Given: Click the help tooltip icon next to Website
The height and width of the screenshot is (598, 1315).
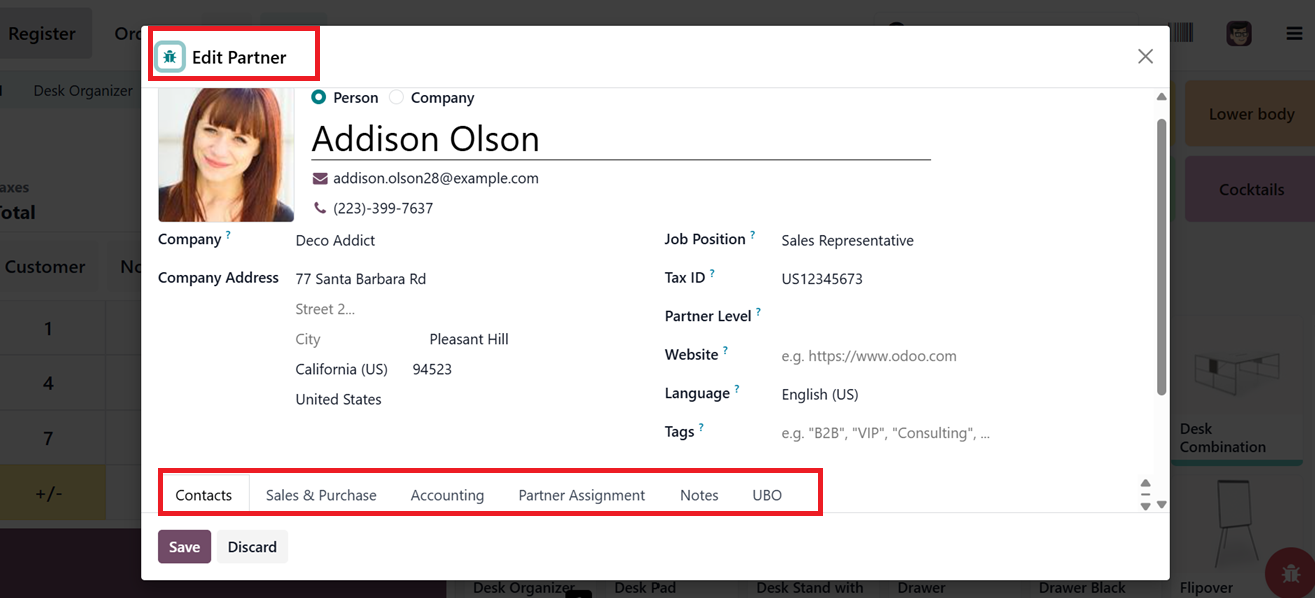Looking at the screenshot, I should (725, 351).
